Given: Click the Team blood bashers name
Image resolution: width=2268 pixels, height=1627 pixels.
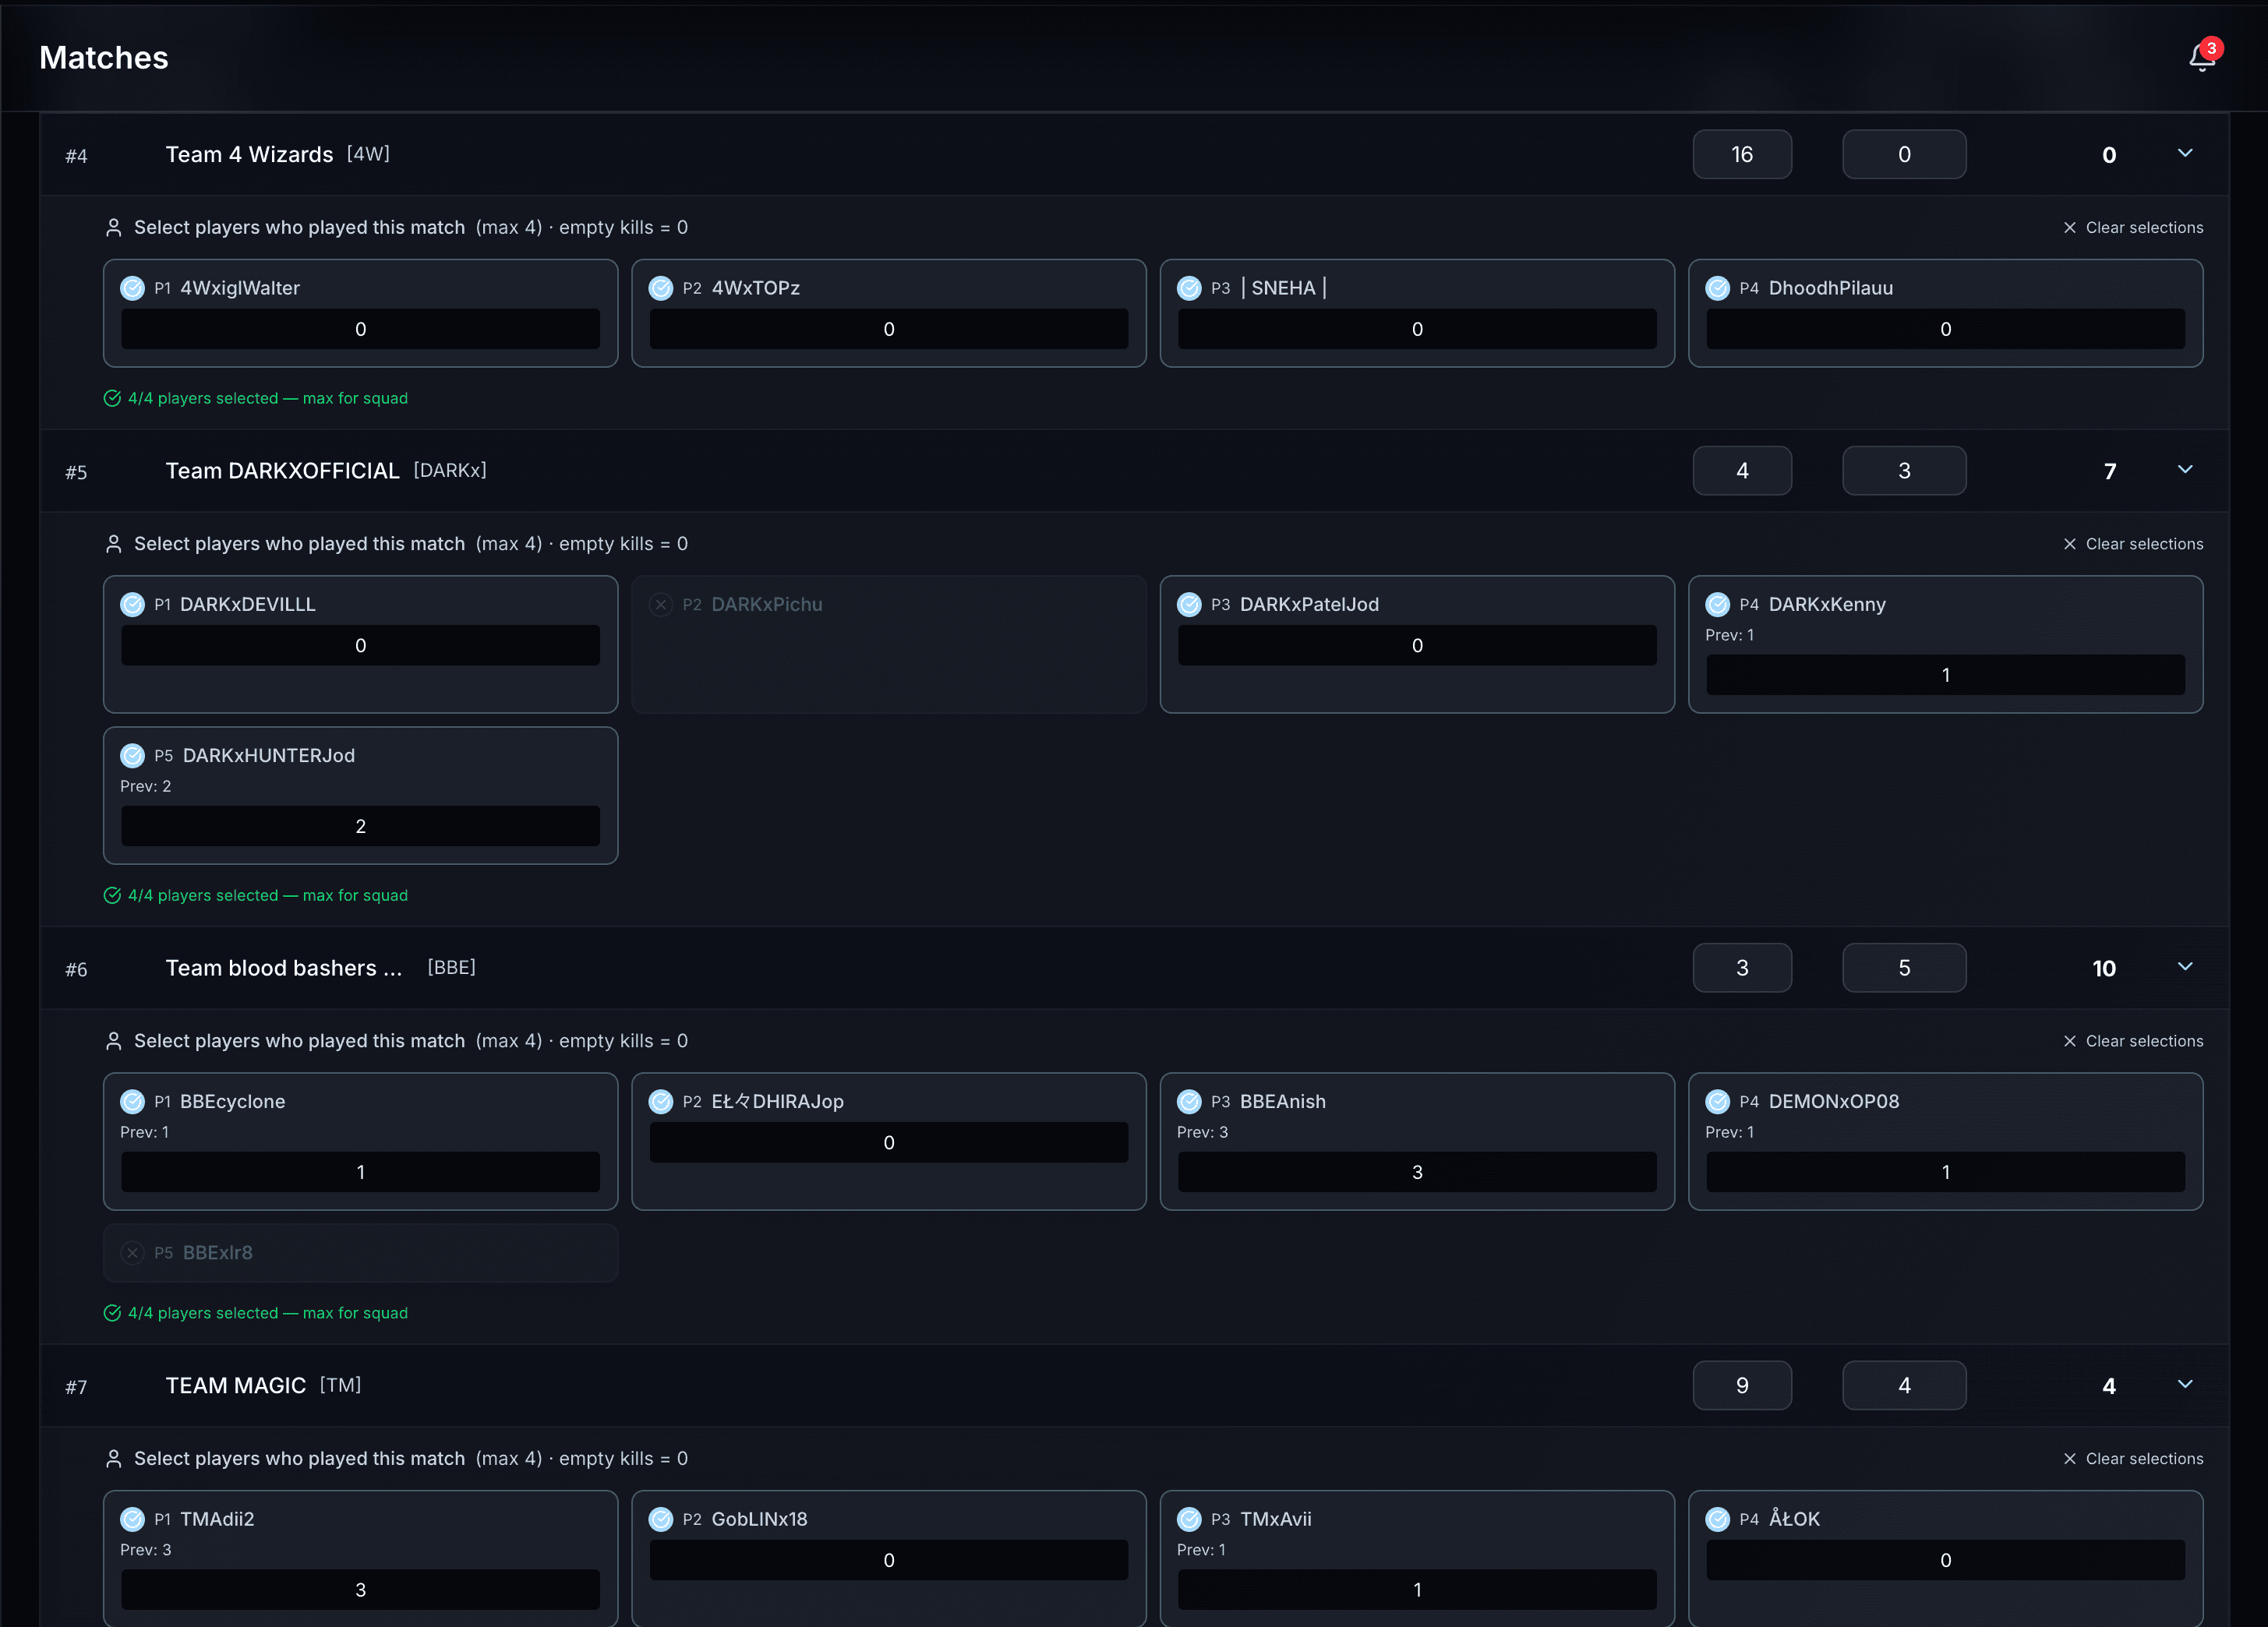Looking at the screenshot, I should coord(284,967).
